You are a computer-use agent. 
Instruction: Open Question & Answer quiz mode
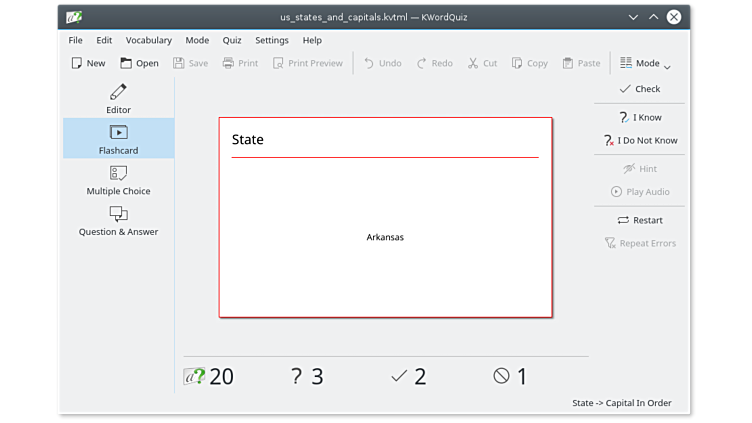pos(118,221)
